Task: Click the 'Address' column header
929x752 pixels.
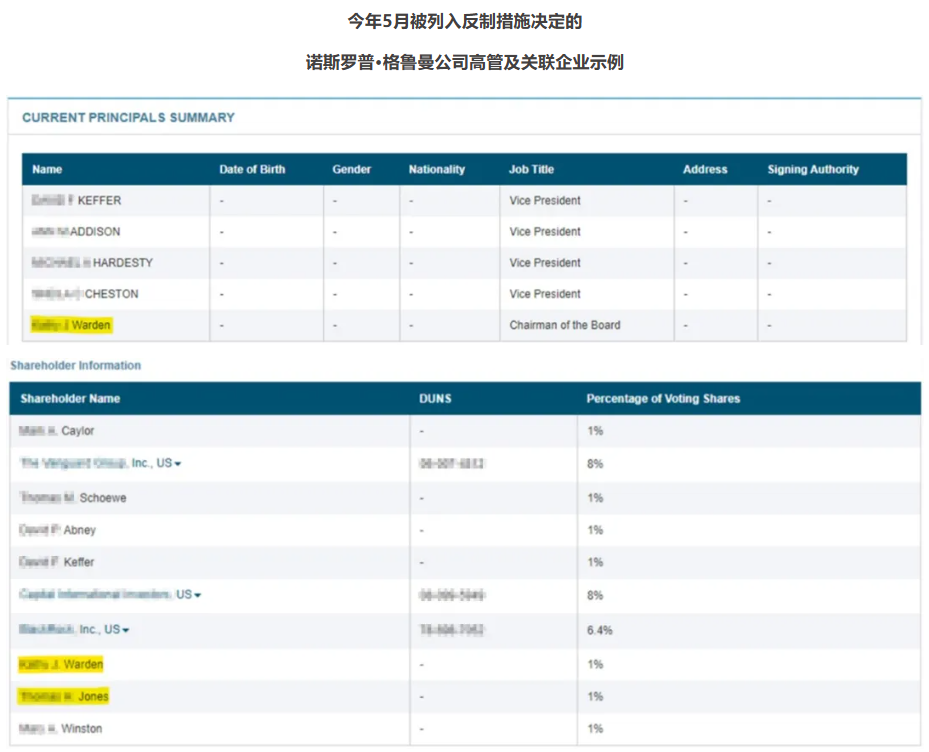Action: pos(705,169)
